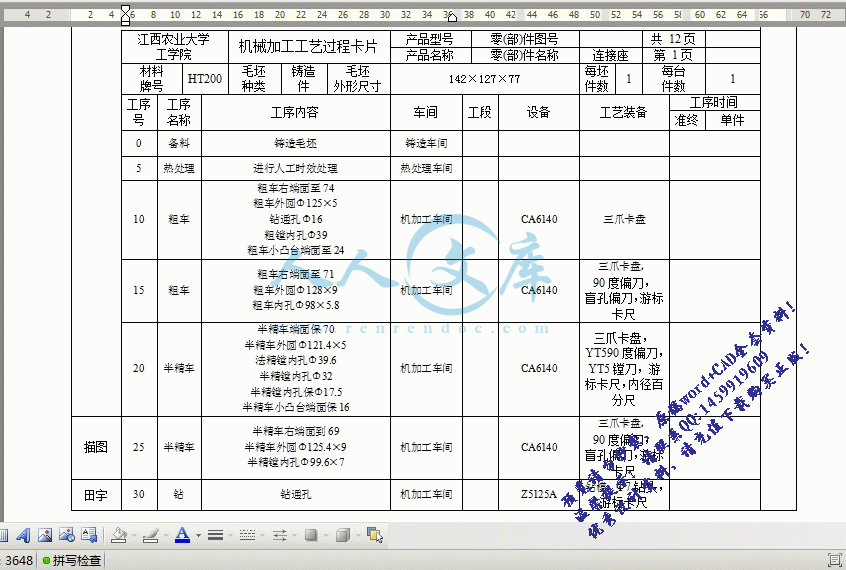Open the arrow style icon
The image size is (846, 570).
pyautogui.click(x=279, y=535)
